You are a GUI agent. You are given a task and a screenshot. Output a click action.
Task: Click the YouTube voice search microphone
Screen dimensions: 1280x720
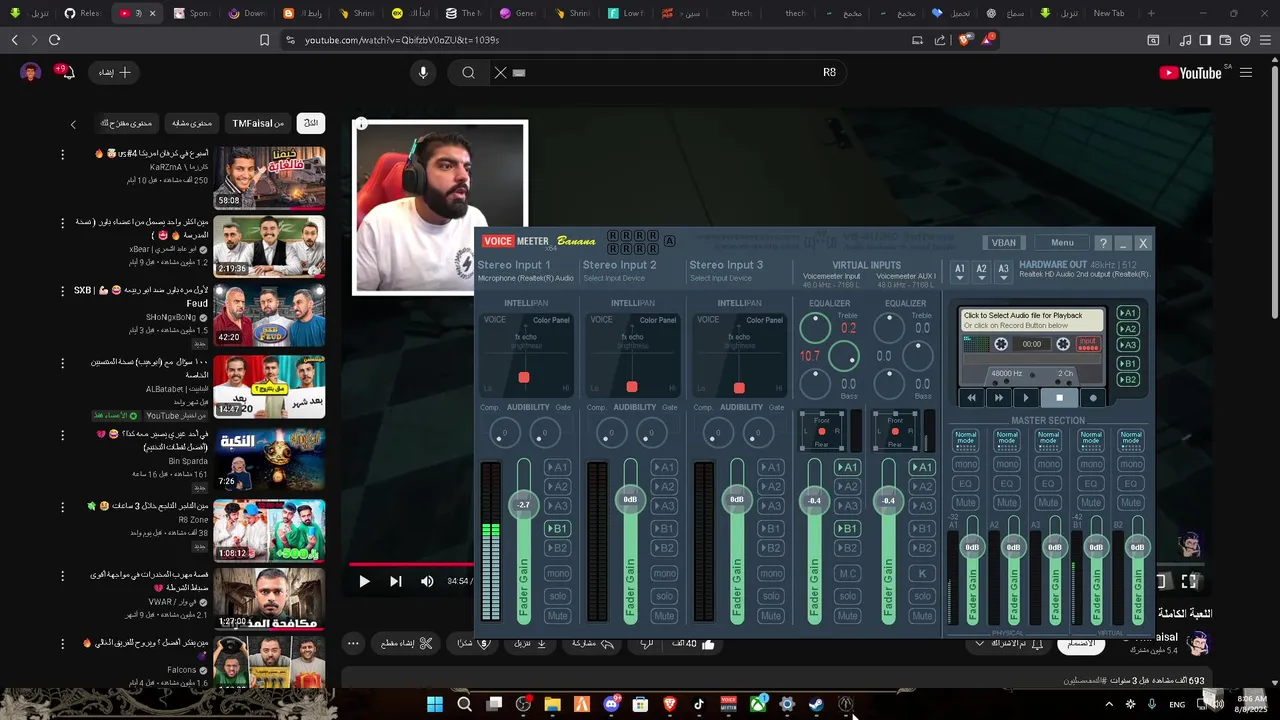click(x=423, y=72)
